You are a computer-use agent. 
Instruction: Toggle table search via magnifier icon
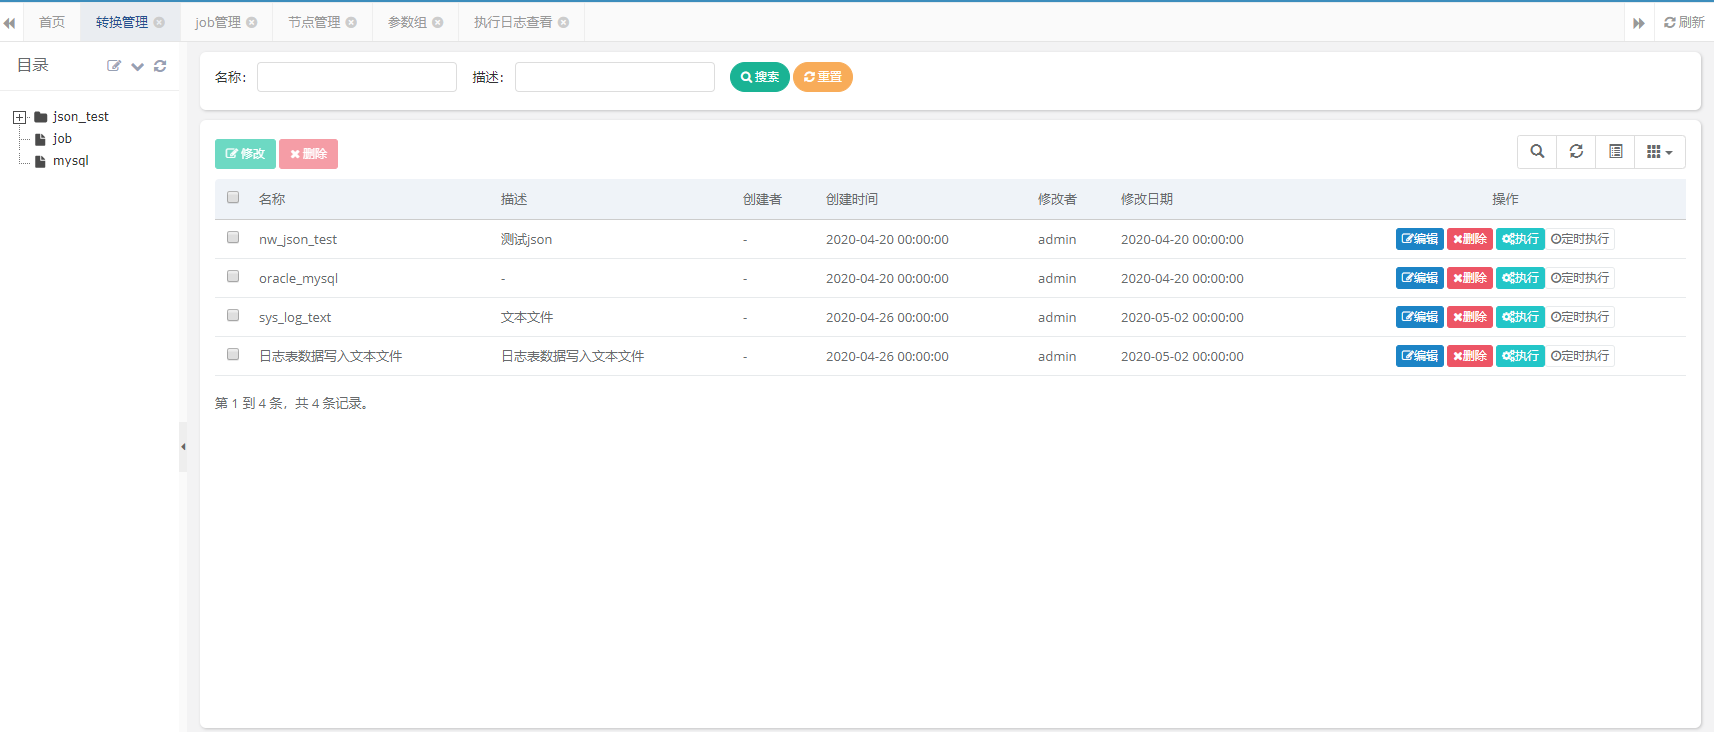[x=1537, y=152]
